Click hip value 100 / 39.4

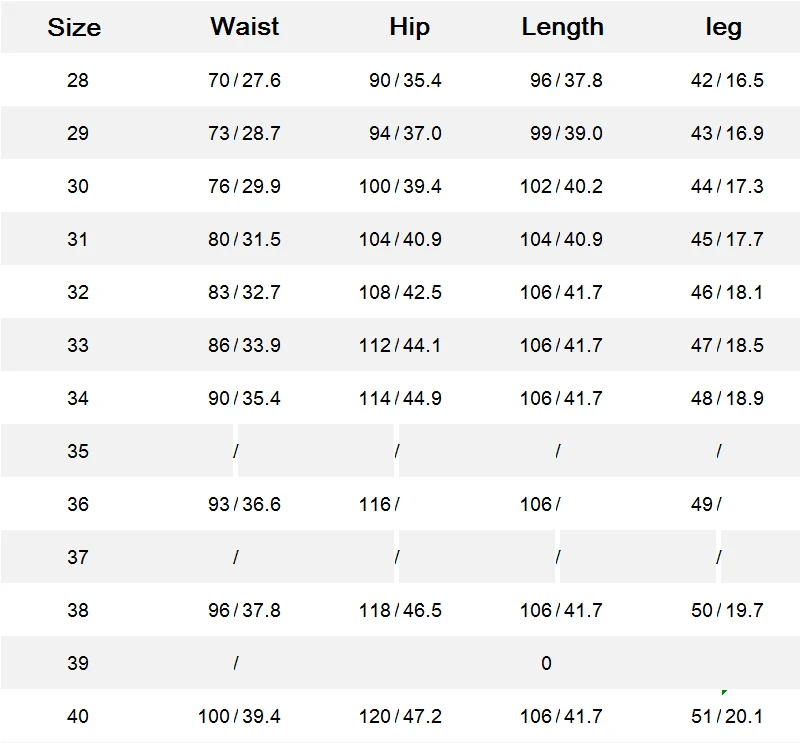[400, 186]
